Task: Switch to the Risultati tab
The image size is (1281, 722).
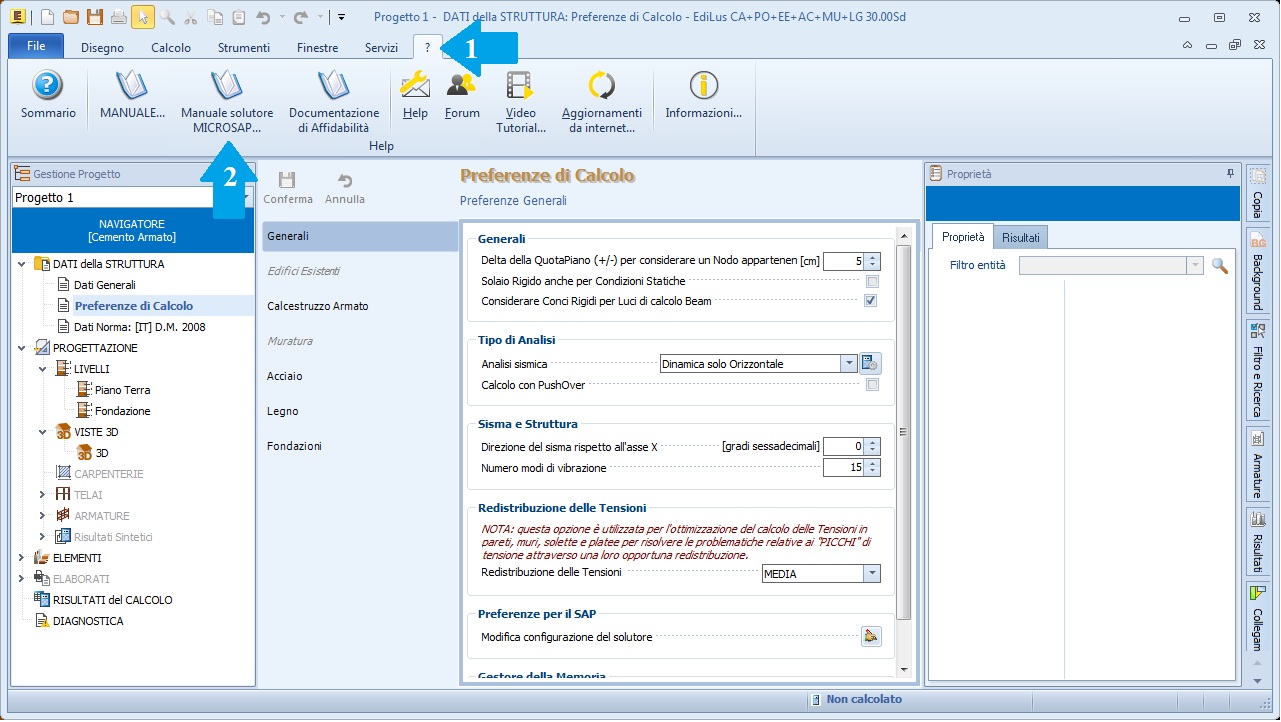Action: (1021, 238)
